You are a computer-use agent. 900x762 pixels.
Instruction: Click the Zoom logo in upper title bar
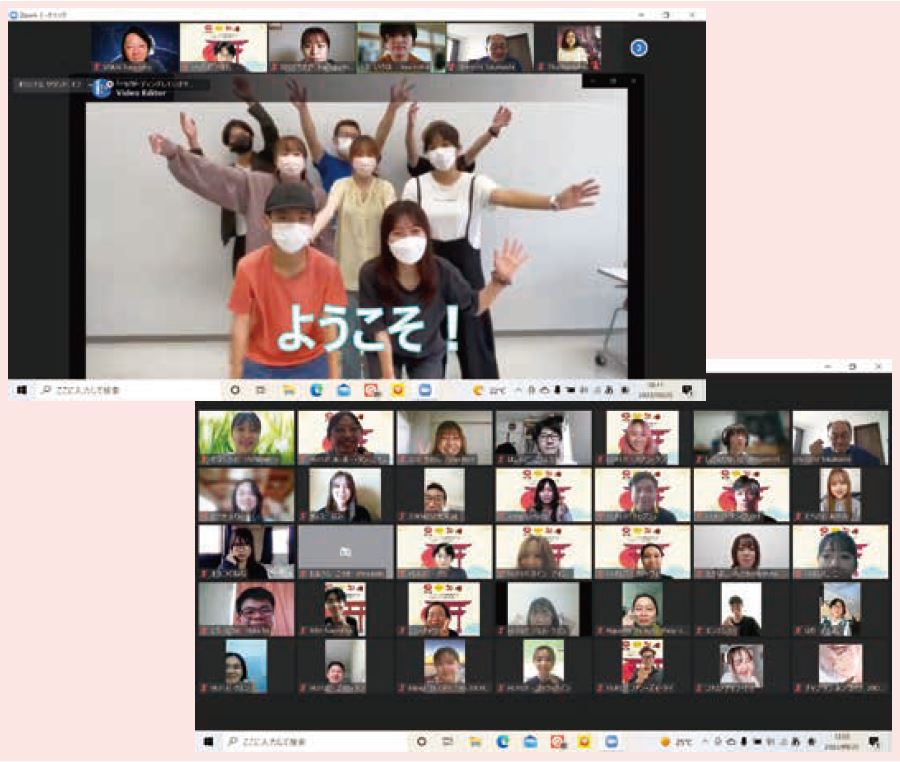[x=14, y=15]
